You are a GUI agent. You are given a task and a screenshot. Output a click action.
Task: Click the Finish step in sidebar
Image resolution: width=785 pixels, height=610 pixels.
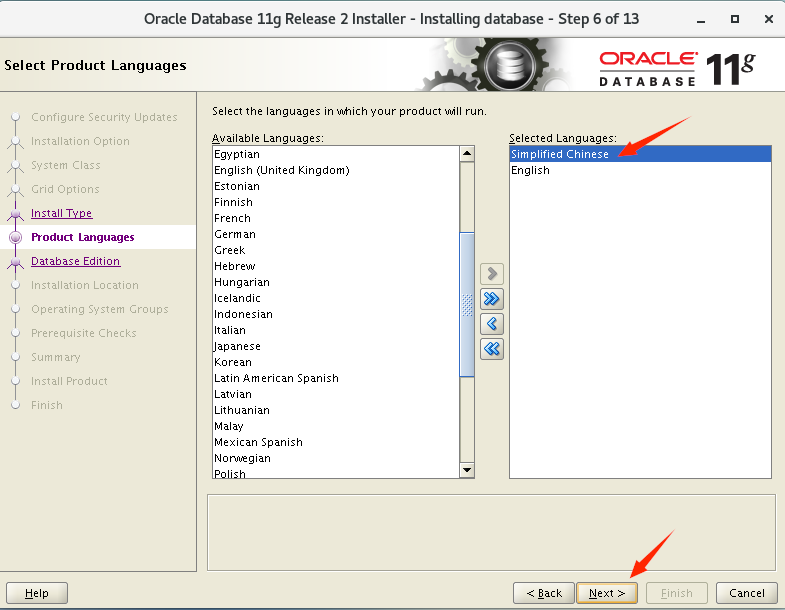point(47,405)
